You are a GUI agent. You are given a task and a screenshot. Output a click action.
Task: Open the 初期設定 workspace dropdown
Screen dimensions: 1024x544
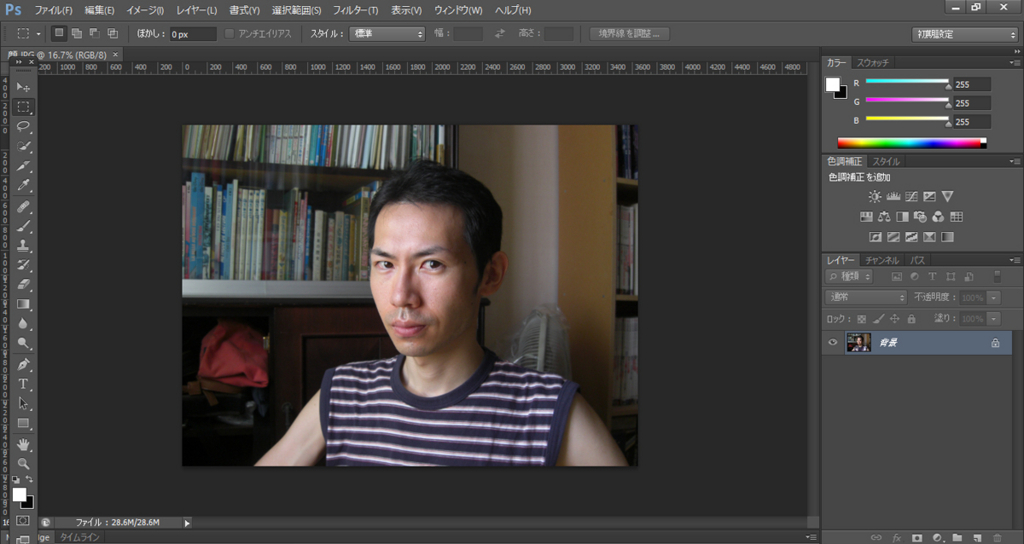964,34
